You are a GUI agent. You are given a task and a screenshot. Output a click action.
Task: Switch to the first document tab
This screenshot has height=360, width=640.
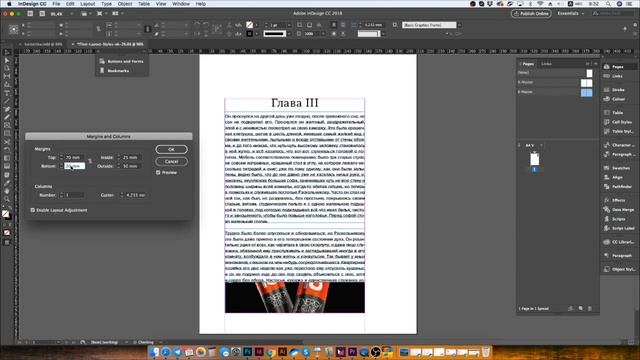(42, 44)
